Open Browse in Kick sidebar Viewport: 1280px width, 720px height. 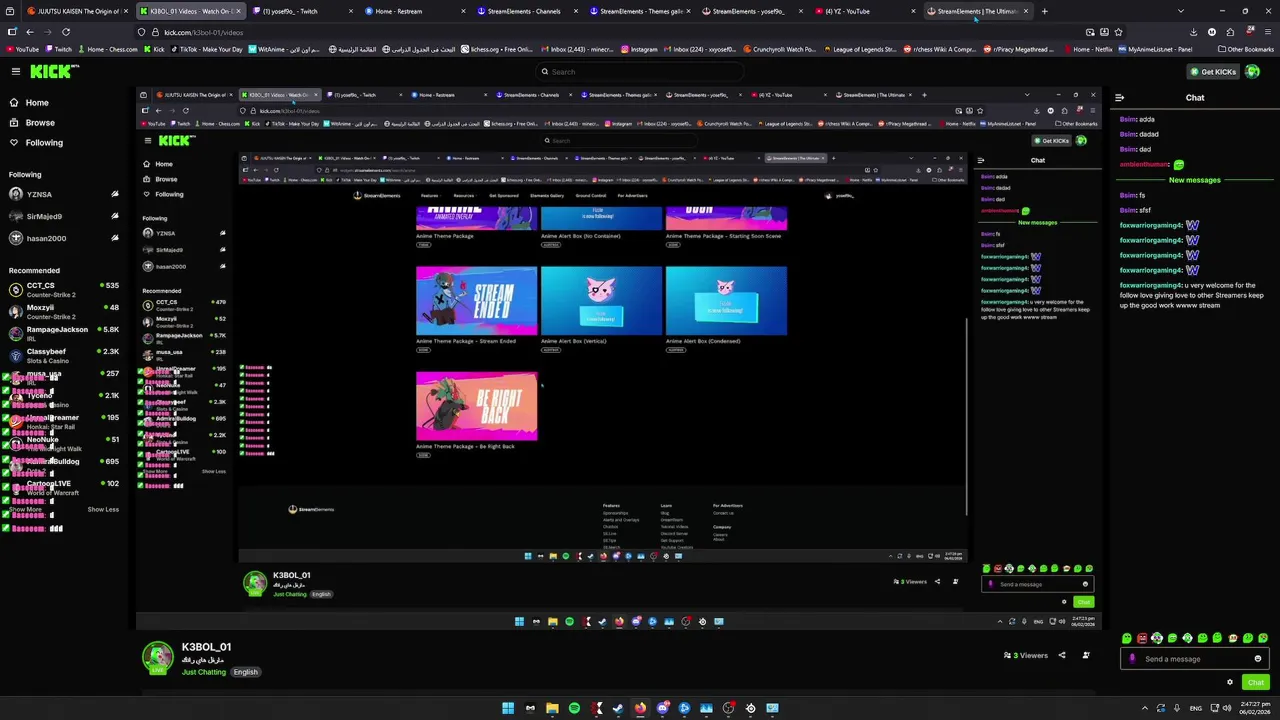pyautogui.click(x=40, y=123)
